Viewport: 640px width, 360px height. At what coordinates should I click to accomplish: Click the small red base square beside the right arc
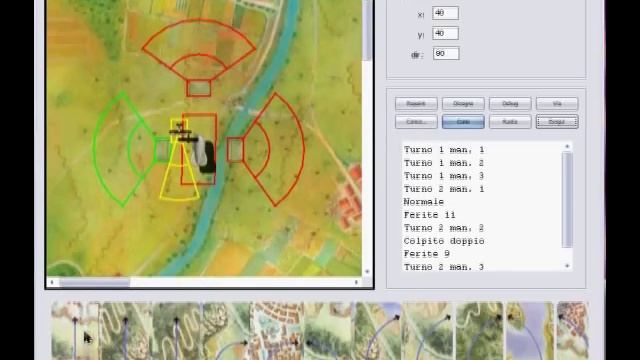235,149
